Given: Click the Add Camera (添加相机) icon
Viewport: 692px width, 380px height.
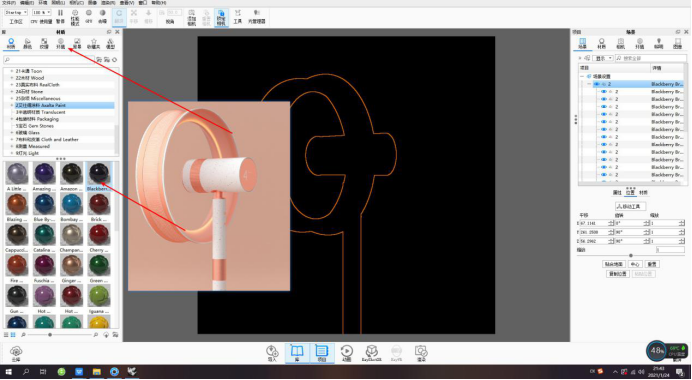Looking at the screenshot, I should pyautogui.click(x=192, y=17).
